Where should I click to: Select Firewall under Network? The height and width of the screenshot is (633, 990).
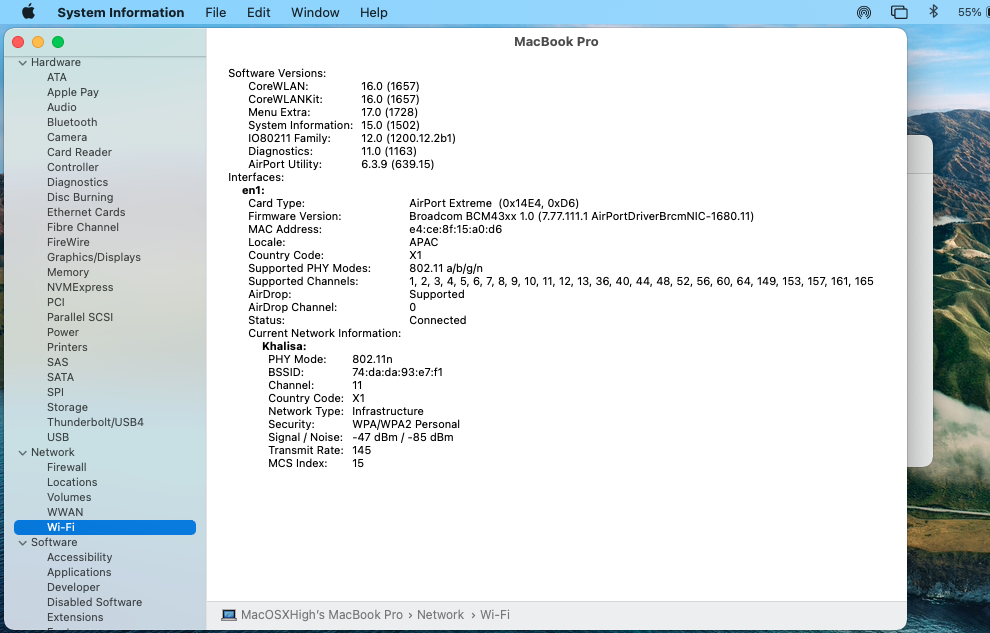(67, 468)
